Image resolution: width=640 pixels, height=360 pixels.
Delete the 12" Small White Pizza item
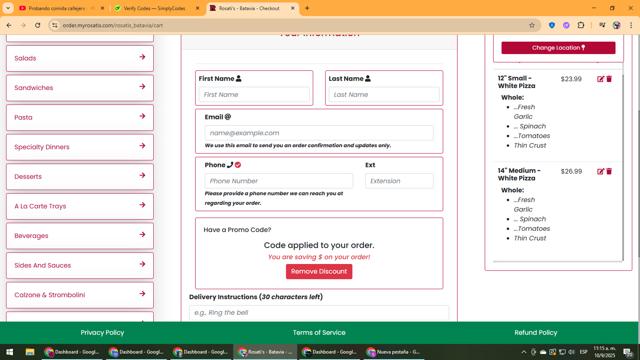609,79
